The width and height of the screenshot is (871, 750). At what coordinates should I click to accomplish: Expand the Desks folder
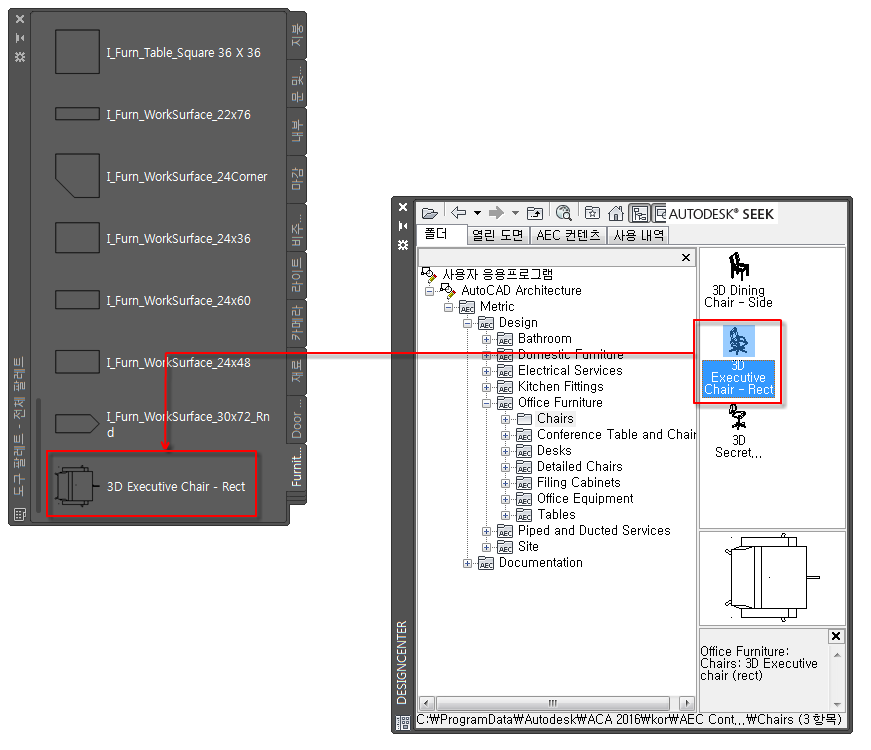coord(505,451)
